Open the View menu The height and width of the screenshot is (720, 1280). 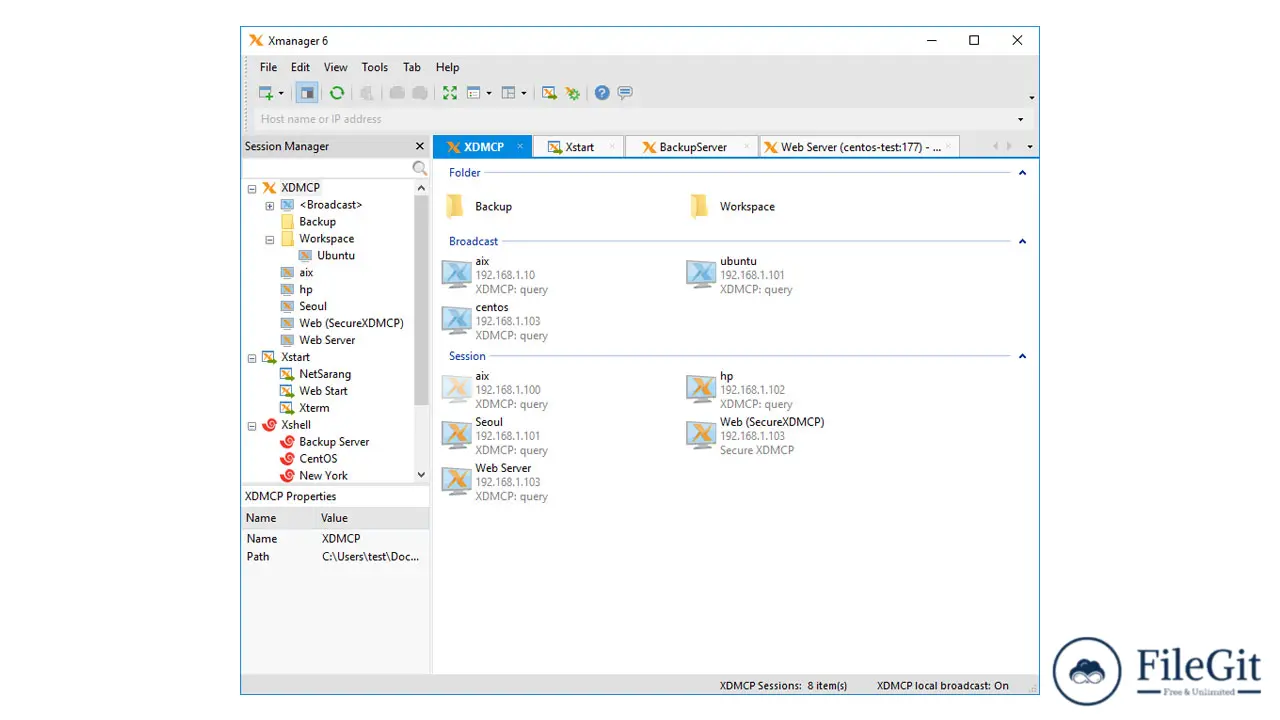(x=336, y=67)
